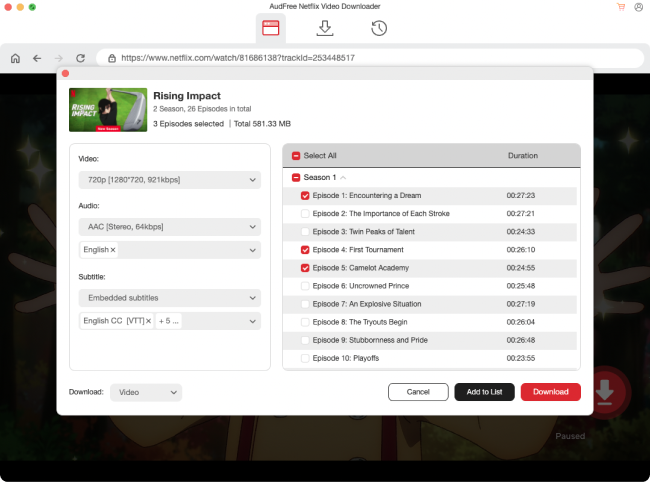Expand the audio language dropdown
This screenshot has height=482, width=650.
pyautogui.click(x=252, y=250)
